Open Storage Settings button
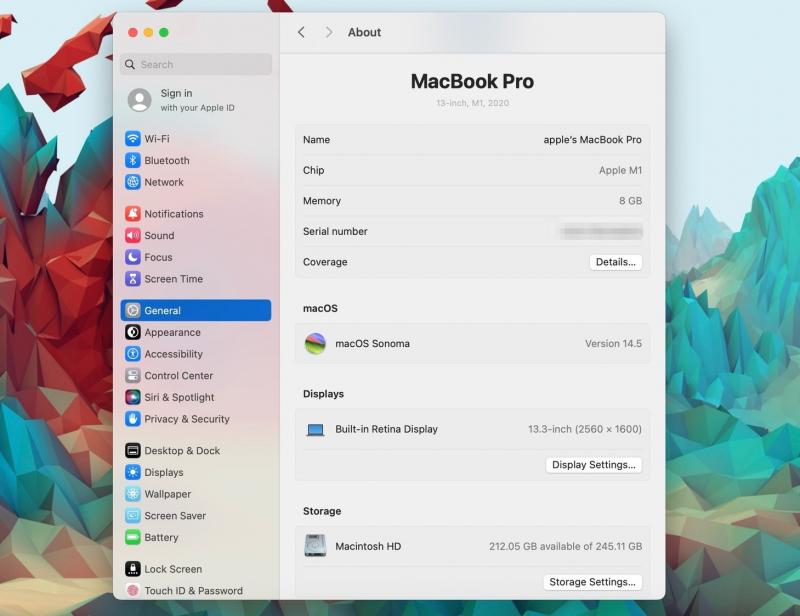The image size is (800, 616). point(592,582)
